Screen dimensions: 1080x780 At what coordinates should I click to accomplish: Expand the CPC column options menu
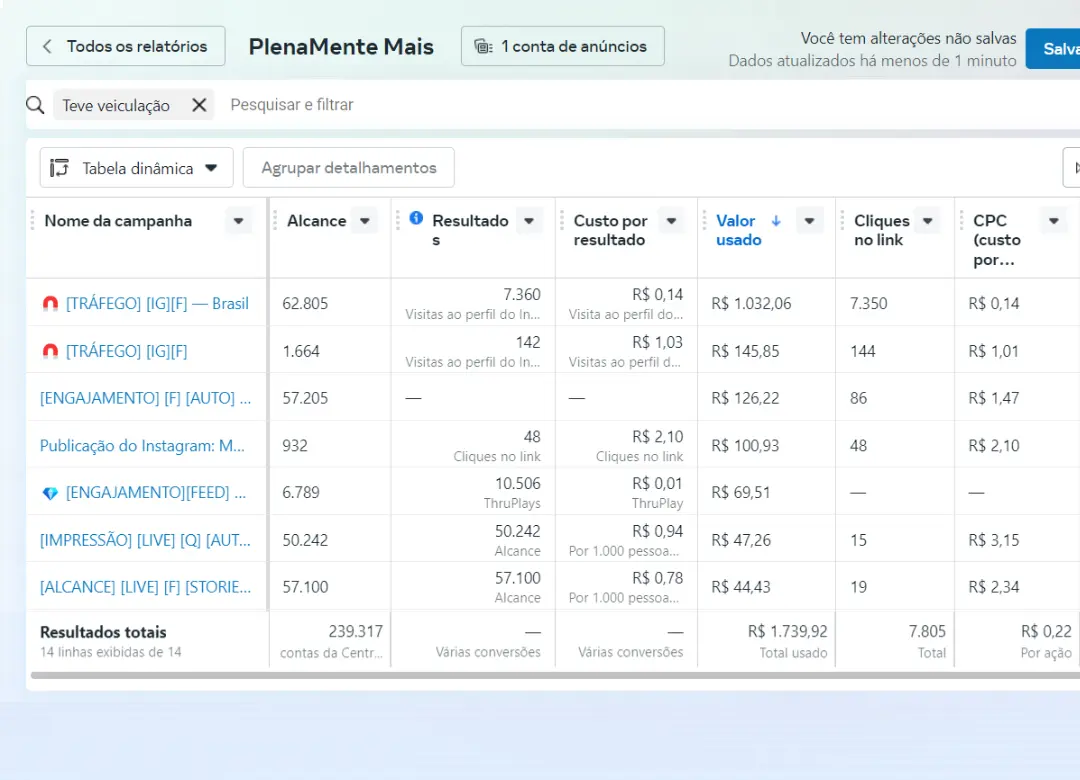[1053, 221]
